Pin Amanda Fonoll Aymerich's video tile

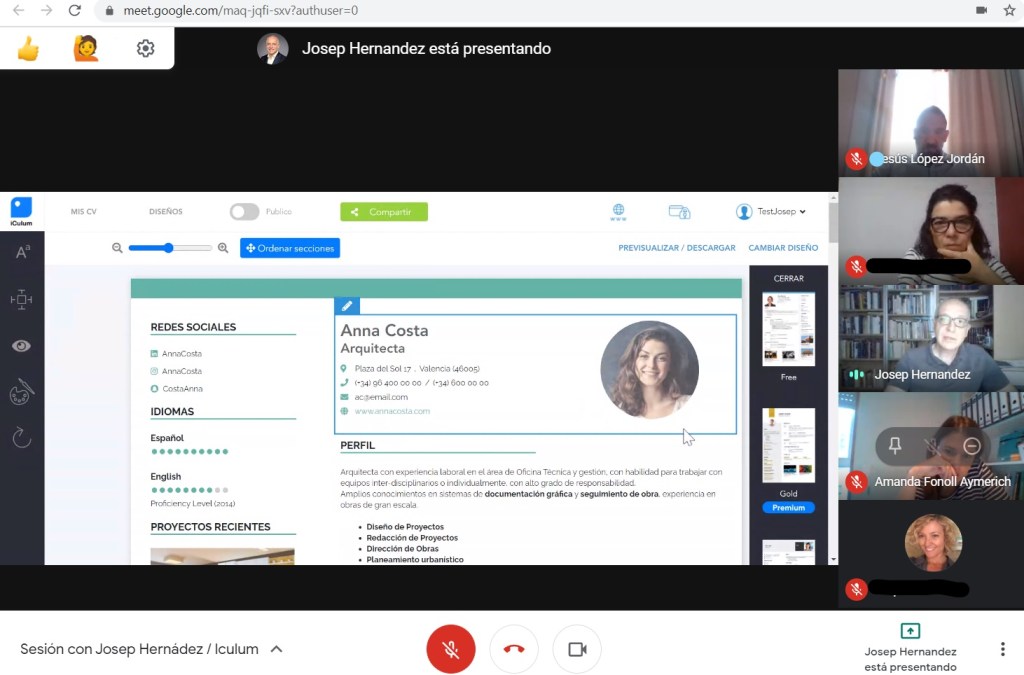point(895,446)
